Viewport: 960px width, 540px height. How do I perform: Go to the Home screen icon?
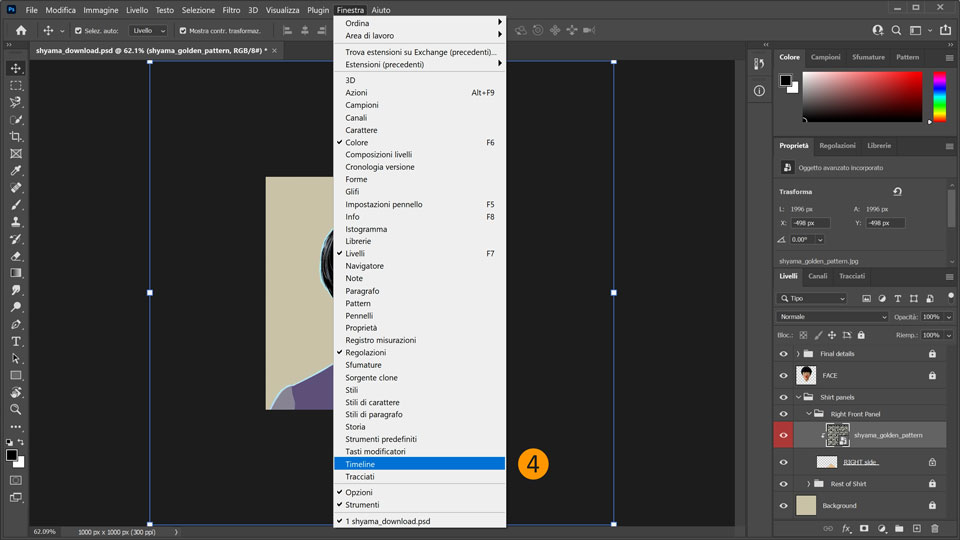21,30
